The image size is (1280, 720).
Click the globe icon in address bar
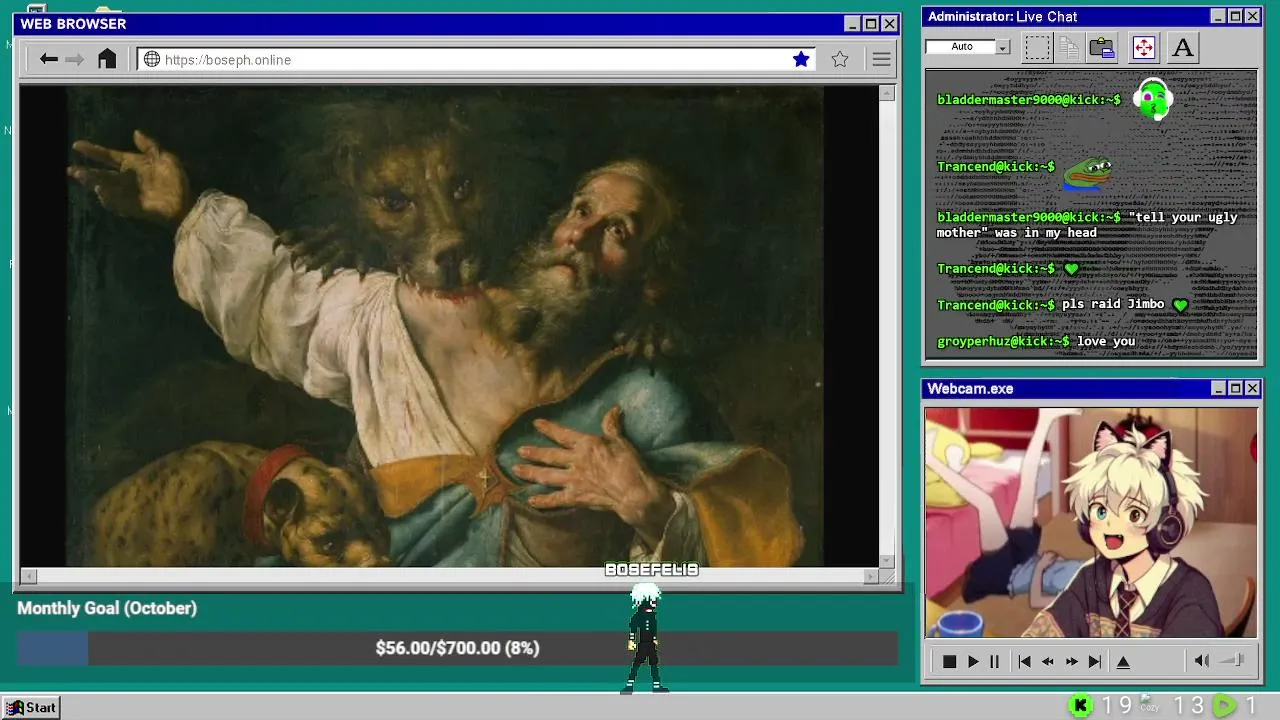click(151, 59)
